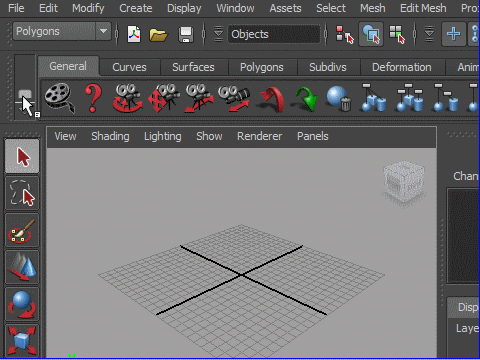The height and width of the screenshot is (360, 480).
Task: Click the ViewCube in the viewport
Action: click(x=404, y=182)
